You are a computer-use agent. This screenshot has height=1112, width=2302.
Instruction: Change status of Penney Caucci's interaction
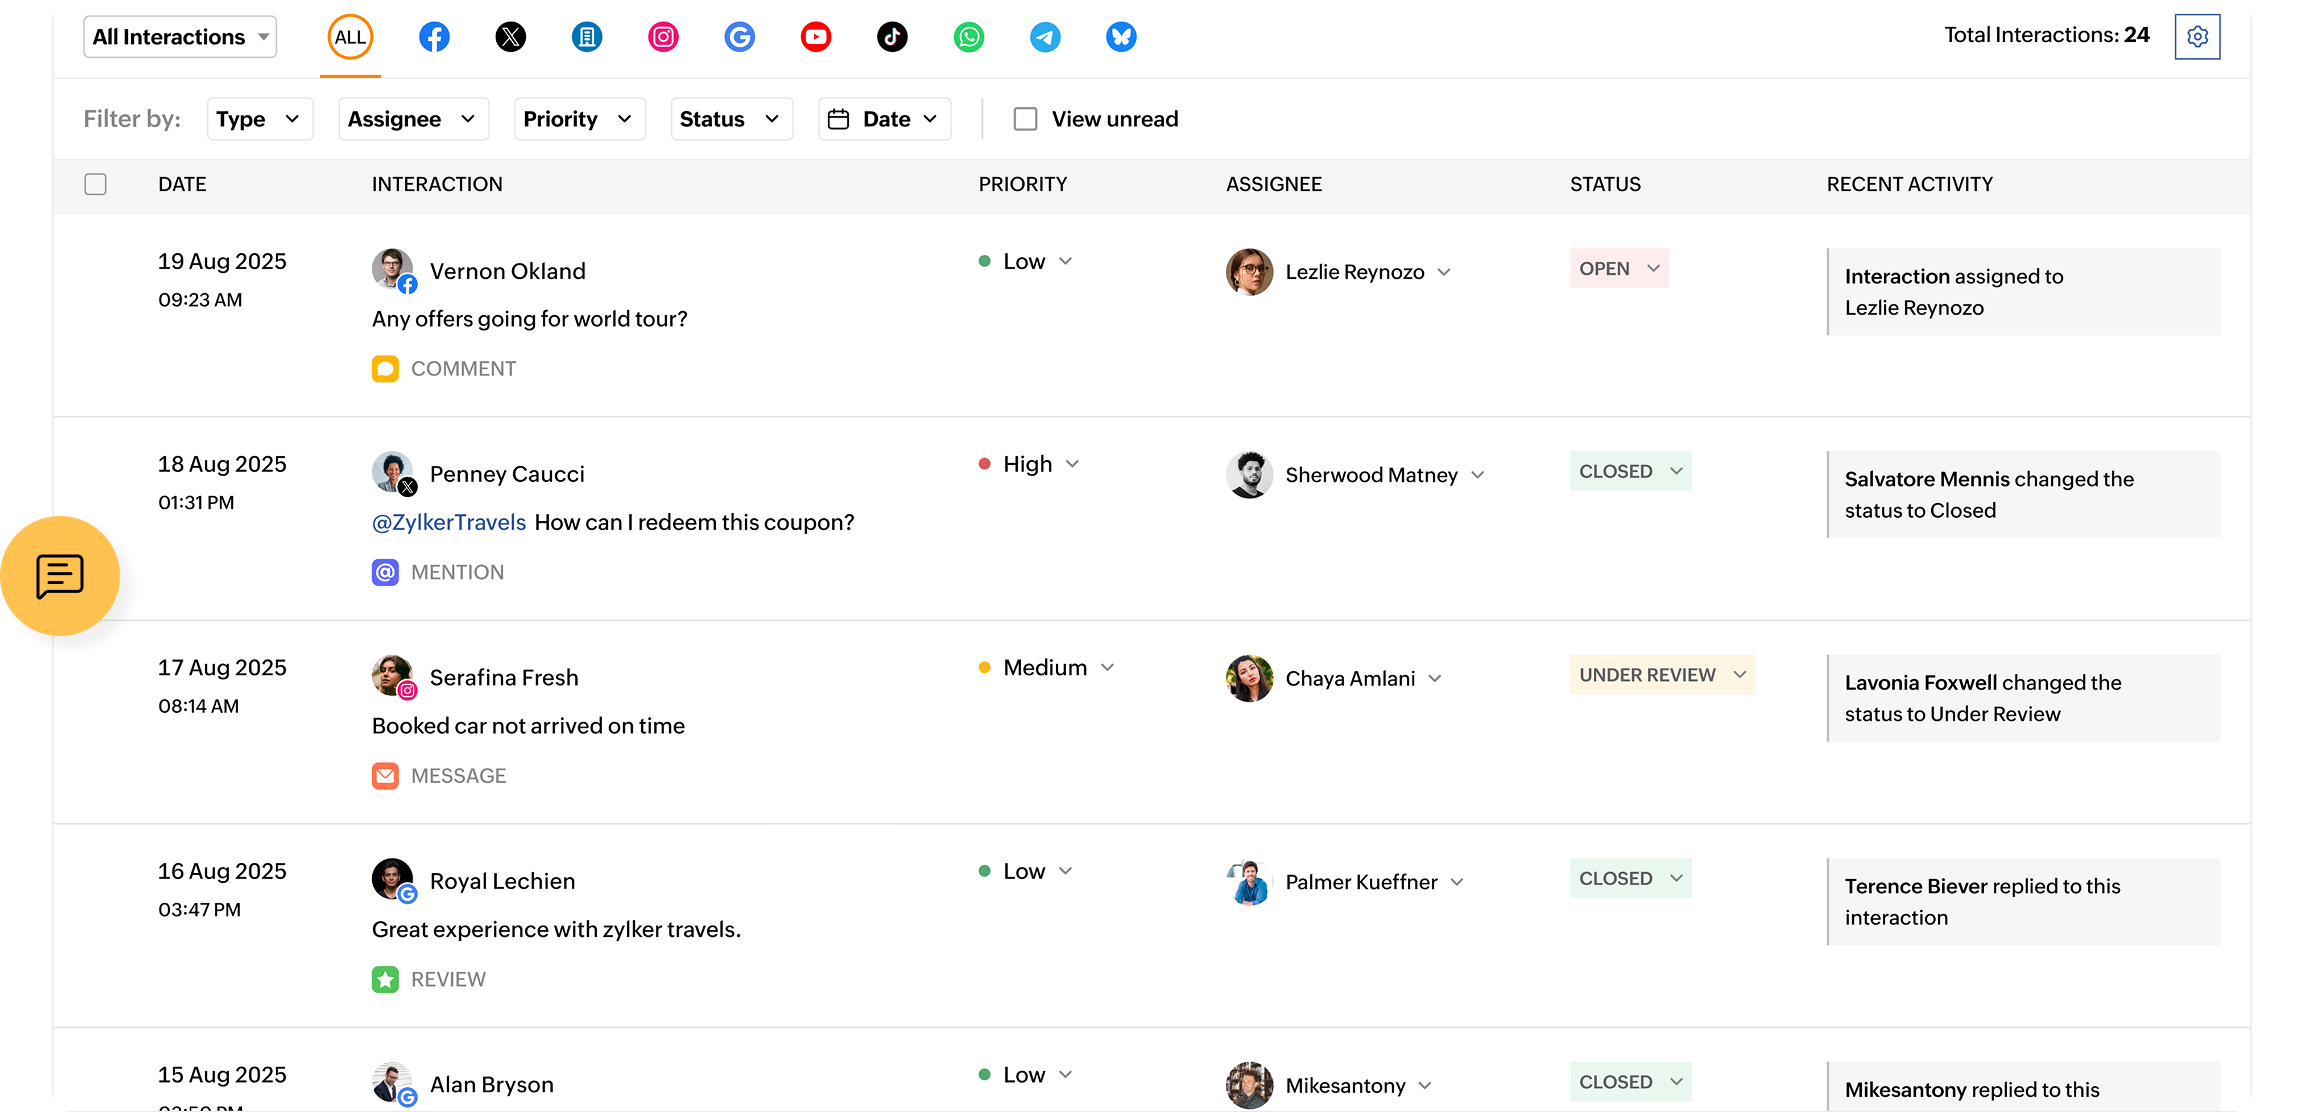[x=1630, y=470]
